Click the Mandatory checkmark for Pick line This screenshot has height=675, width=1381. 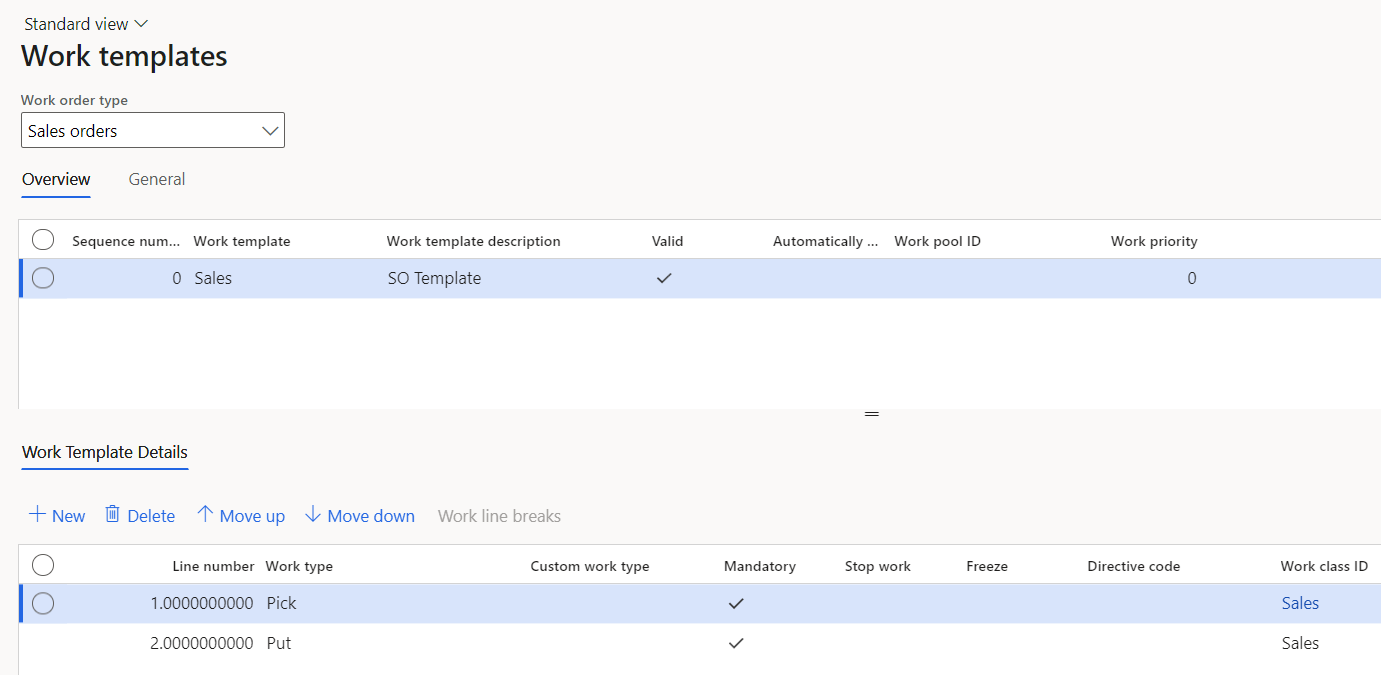point(736,604)
